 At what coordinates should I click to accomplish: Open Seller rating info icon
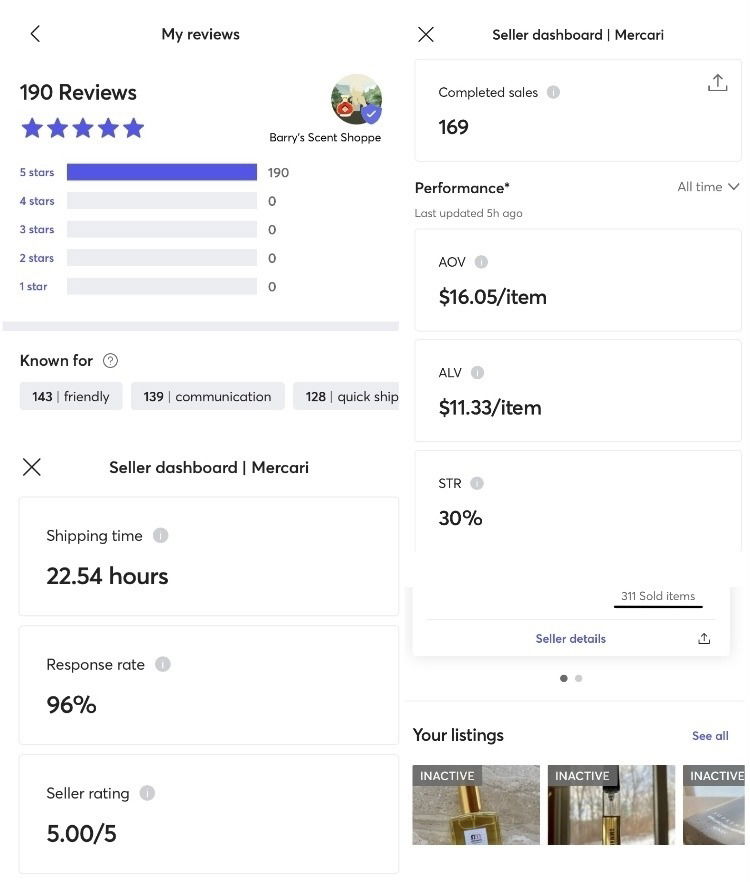point(147,793)
